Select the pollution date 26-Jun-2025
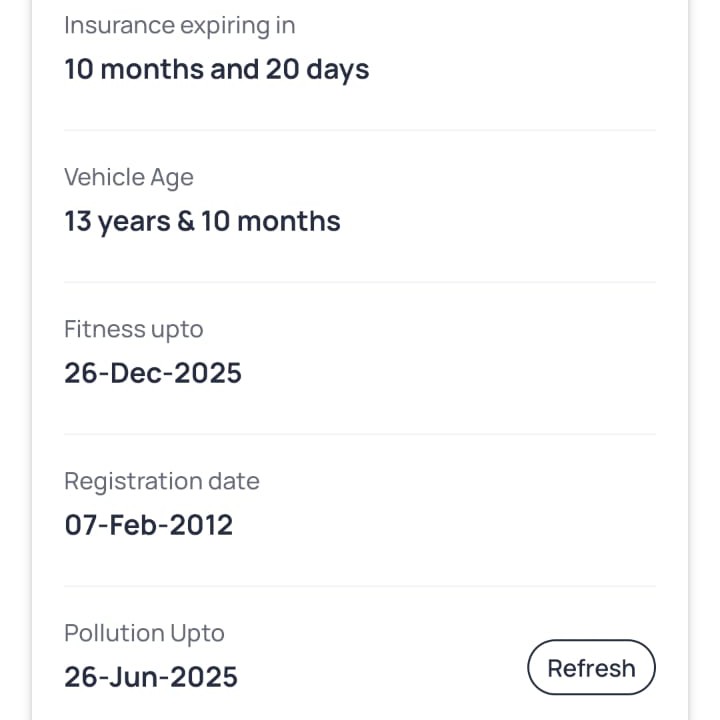720x720 pixels. click(151, 678)
